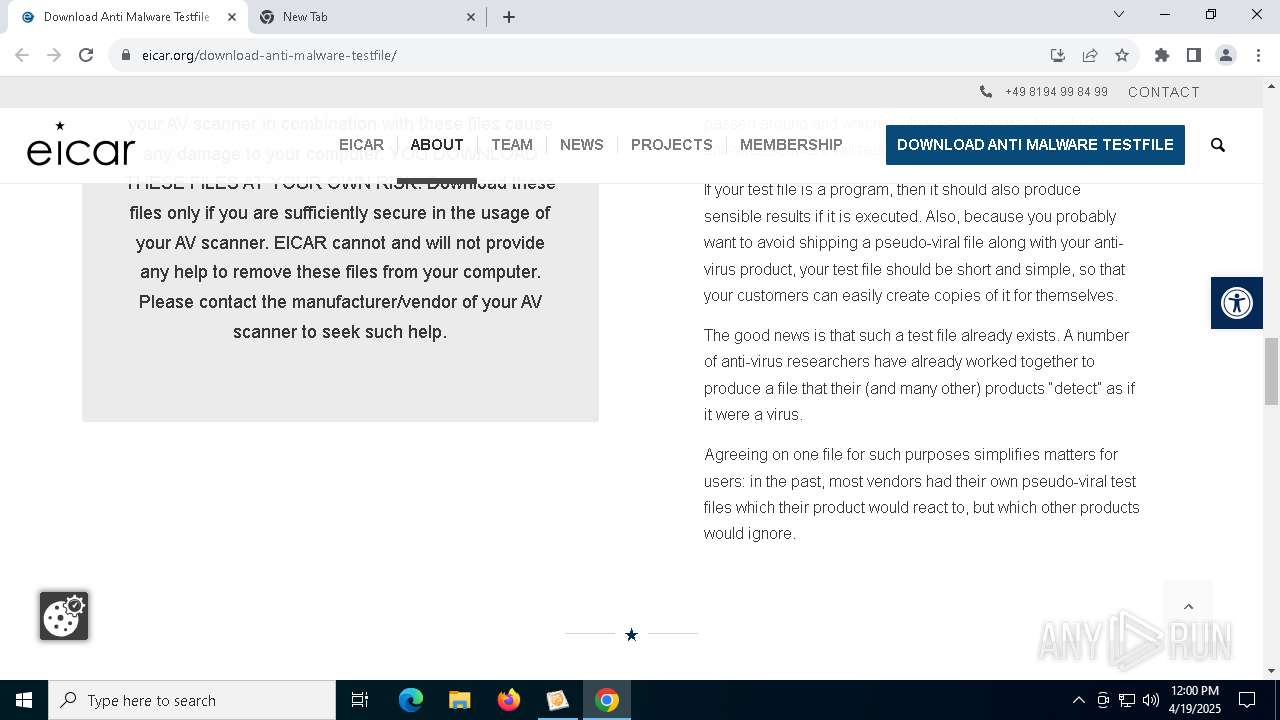Click the eicar logo

[81, 144]
